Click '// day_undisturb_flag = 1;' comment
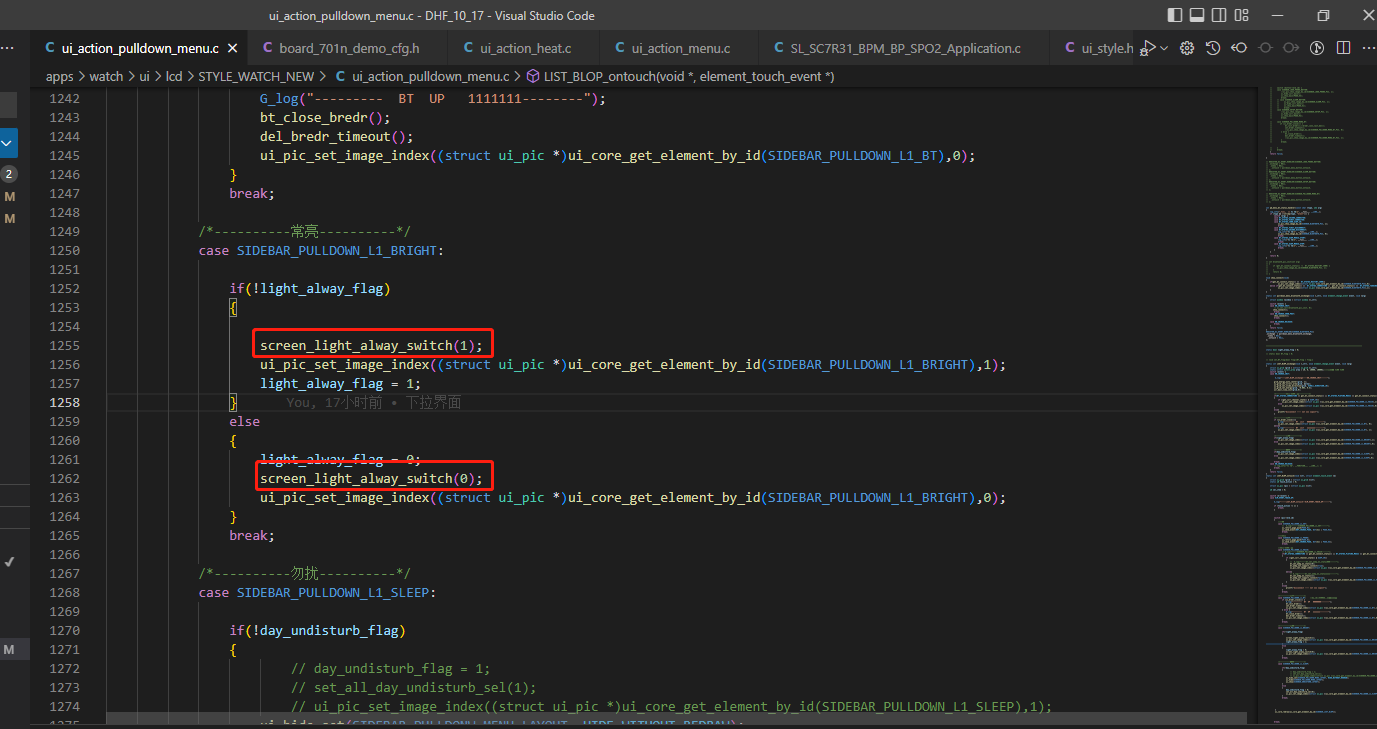The height and width of the screenshot is (729, 1377). (x=390, y=668)
